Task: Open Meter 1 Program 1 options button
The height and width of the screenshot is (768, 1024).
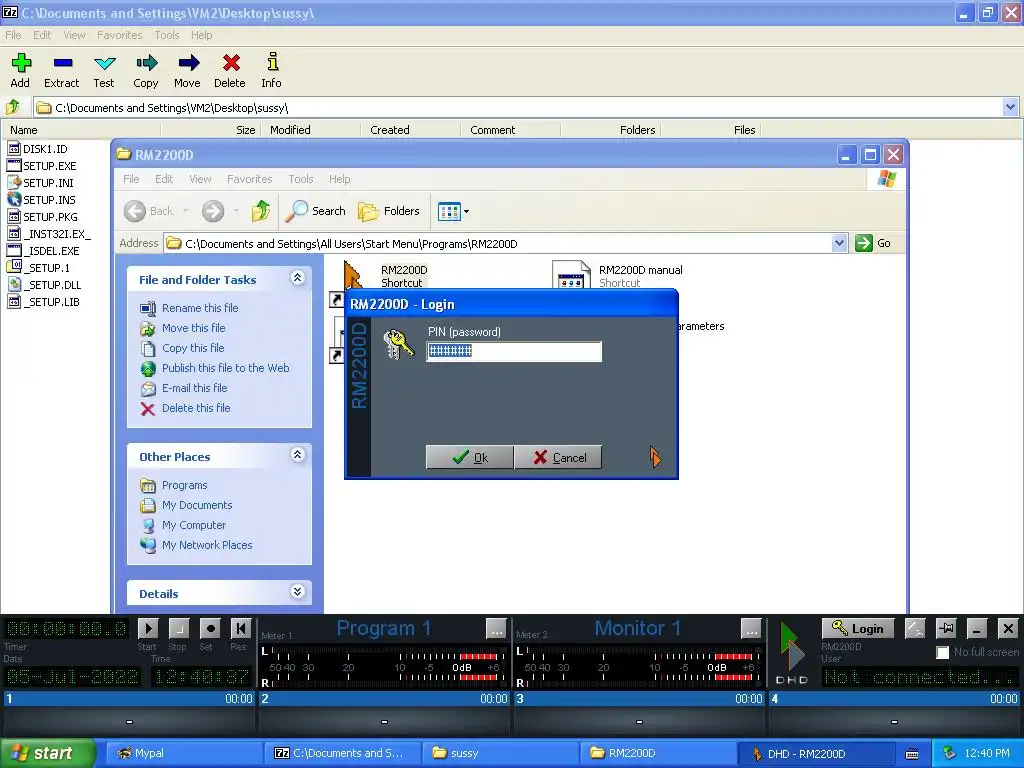Action: [x=496, y=629]
